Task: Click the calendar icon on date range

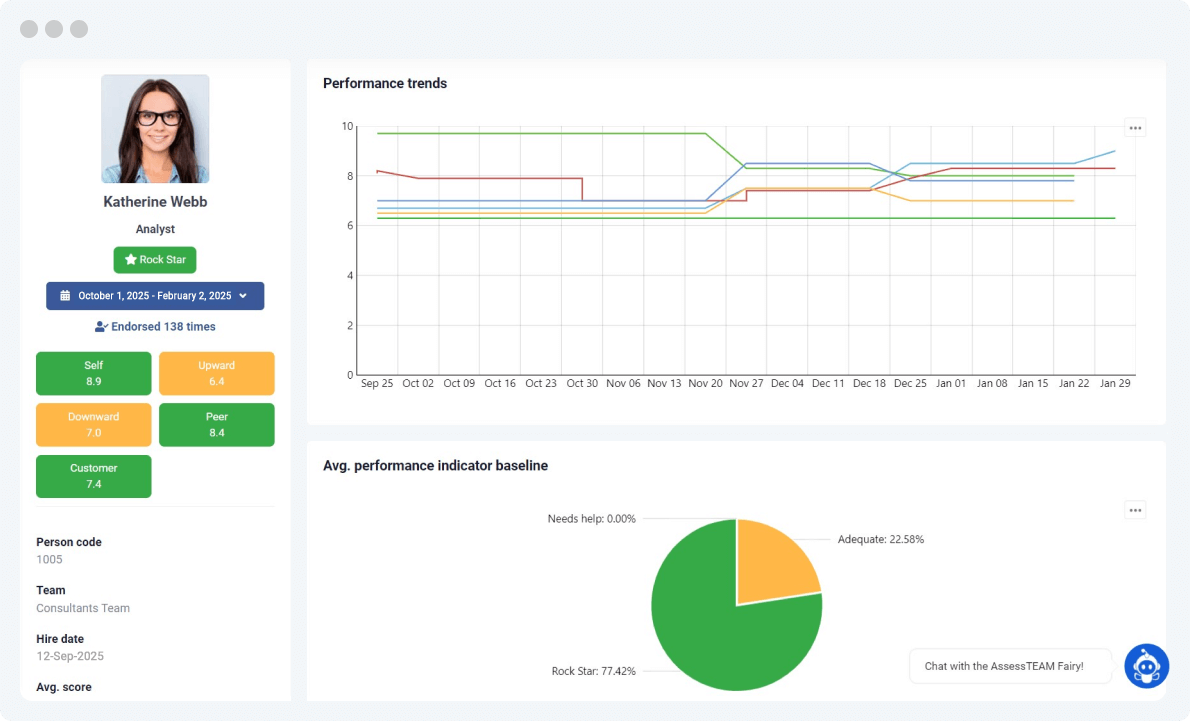Action: pos(65,296)
